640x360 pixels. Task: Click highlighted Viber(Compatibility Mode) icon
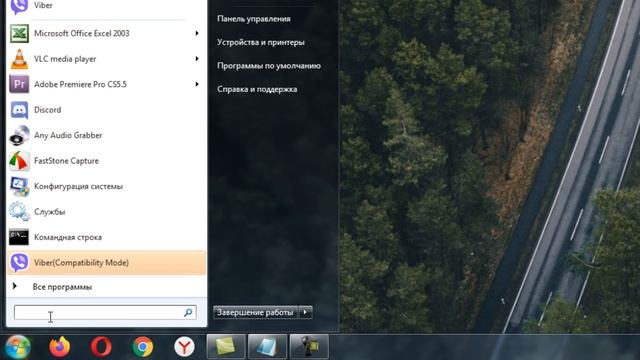click(x=19, y=262)
